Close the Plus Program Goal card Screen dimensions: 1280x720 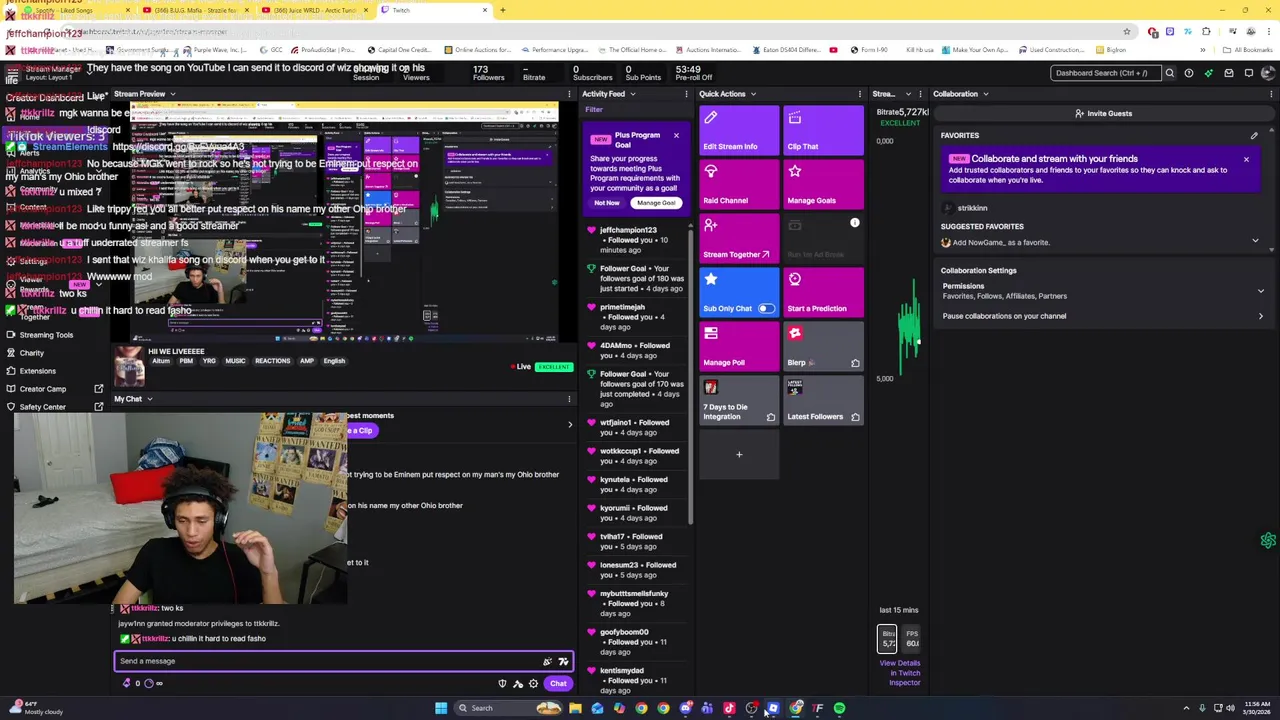[x=676, y=135]
